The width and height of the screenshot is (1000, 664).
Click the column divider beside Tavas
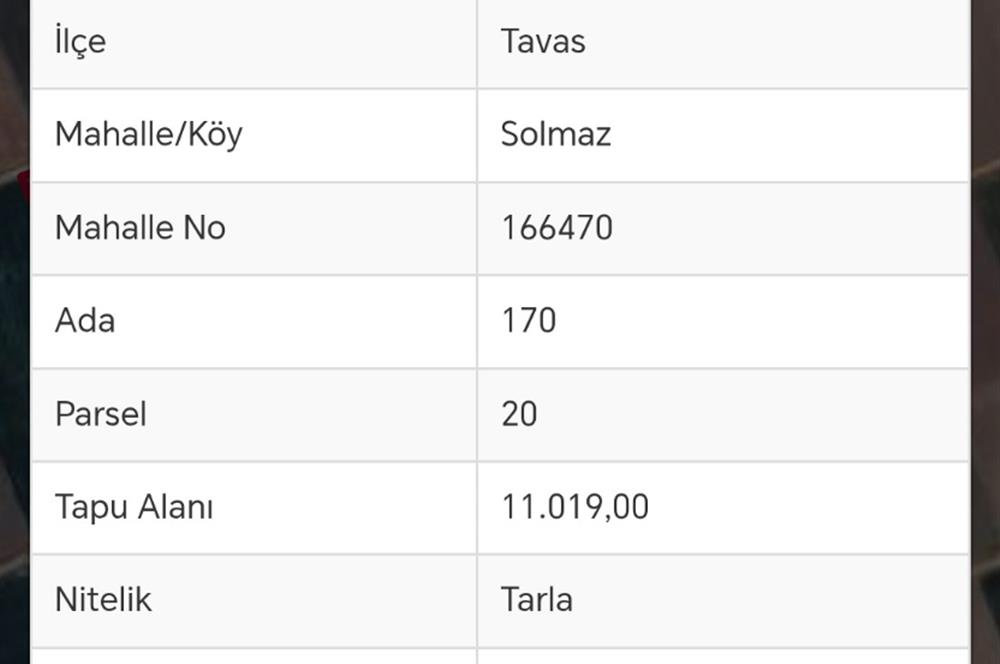(x=477, y=42)
